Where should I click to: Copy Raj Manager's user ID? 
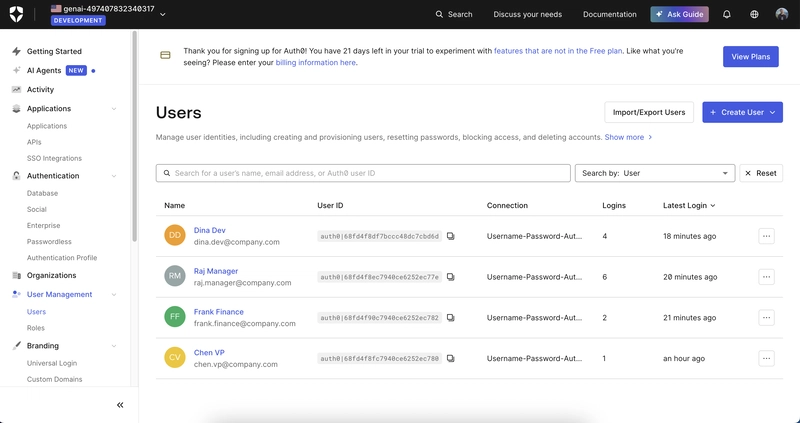451,277
